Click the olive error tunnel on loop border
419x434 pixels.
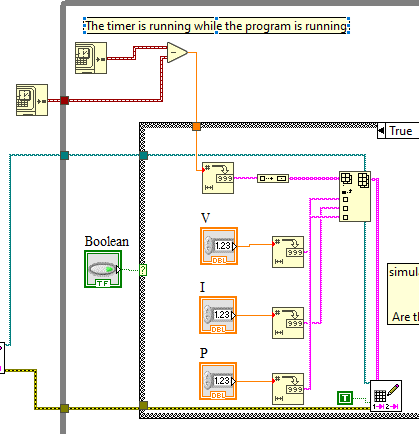point(65,408)
